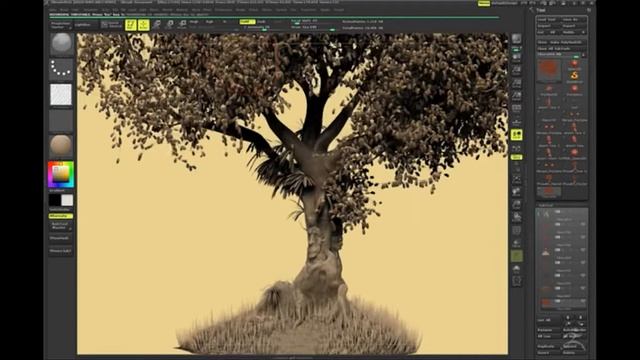Click the Actual size icon
Screen dimensions: 640x360
tap(517, 83)
